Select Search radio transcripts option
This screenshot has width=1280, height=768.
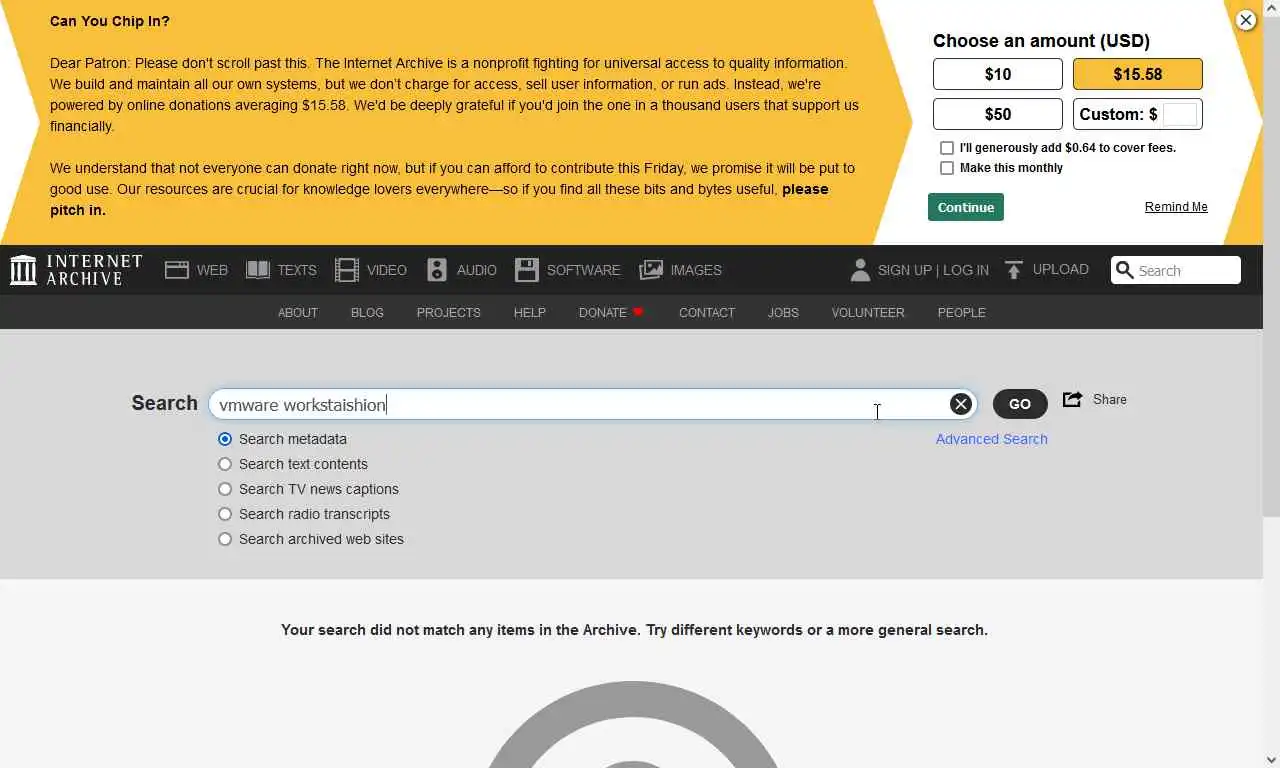coord(225,514)
